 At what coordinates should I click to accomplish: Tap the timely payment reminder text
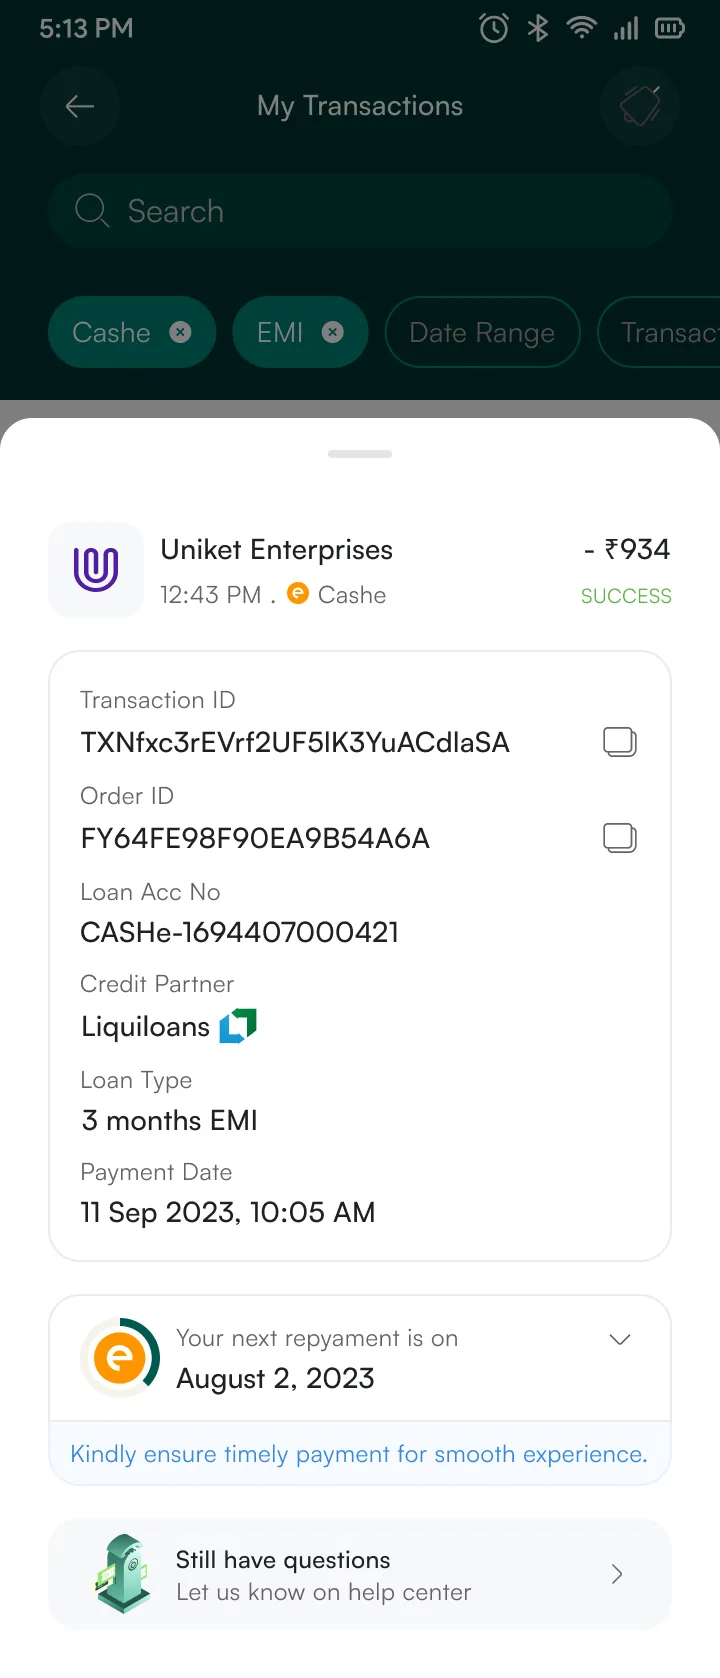(359, 1454)
